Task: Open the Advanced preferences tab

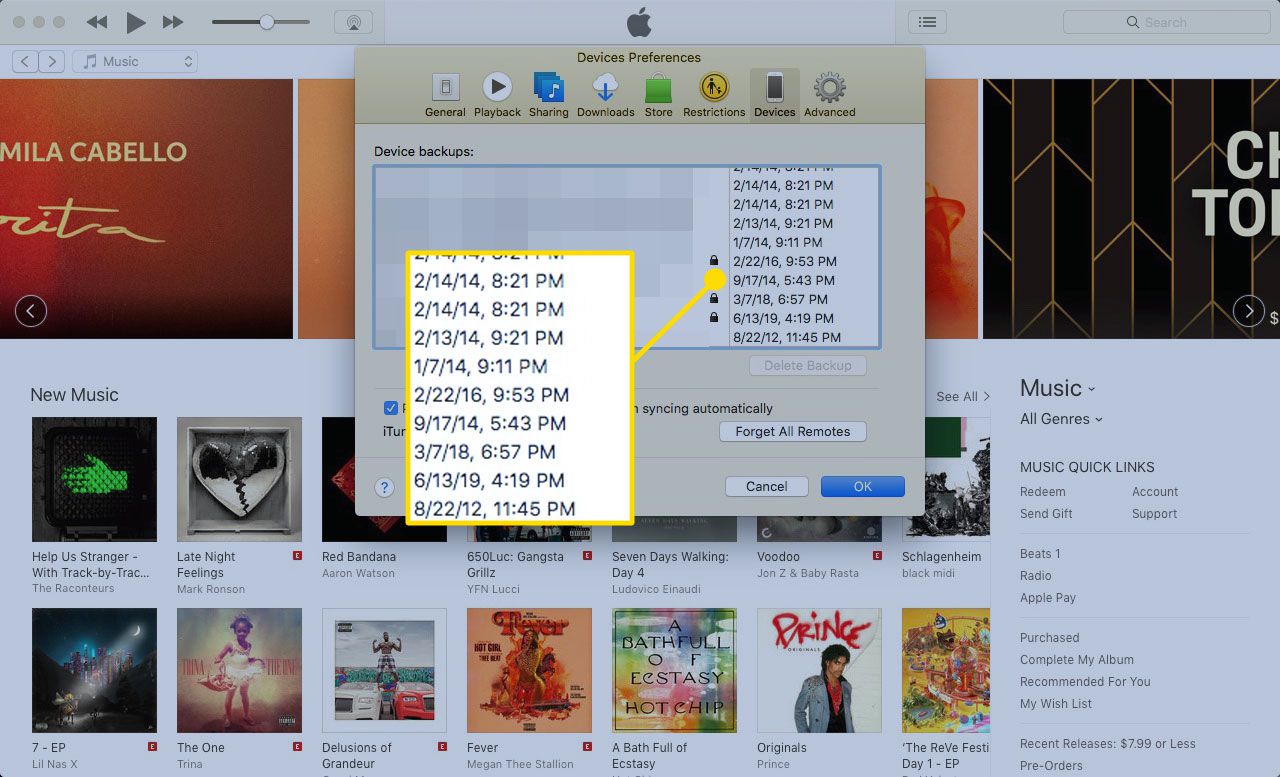Action: pos(830,95)
